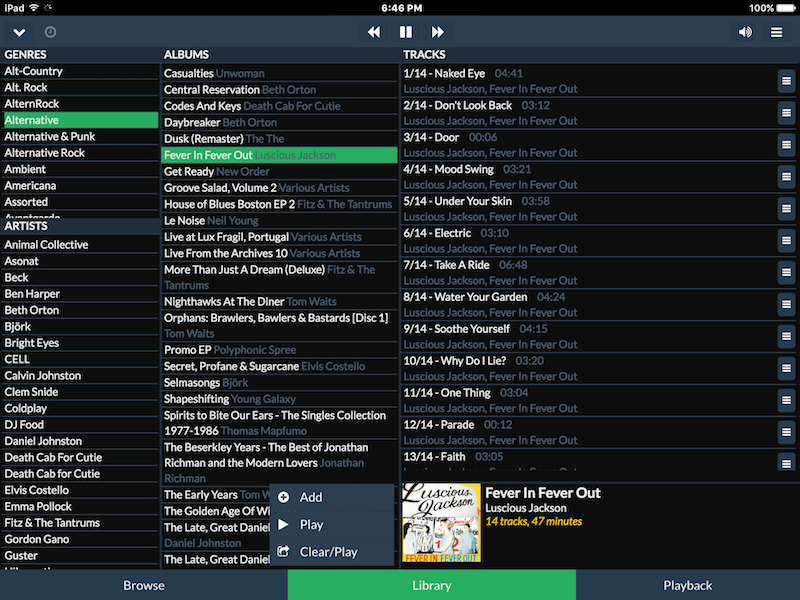This screenshot has height=600, width=800.
Task: Select the Alt. Rock genre
Action: pyautogui.click(x=81, y=88)
